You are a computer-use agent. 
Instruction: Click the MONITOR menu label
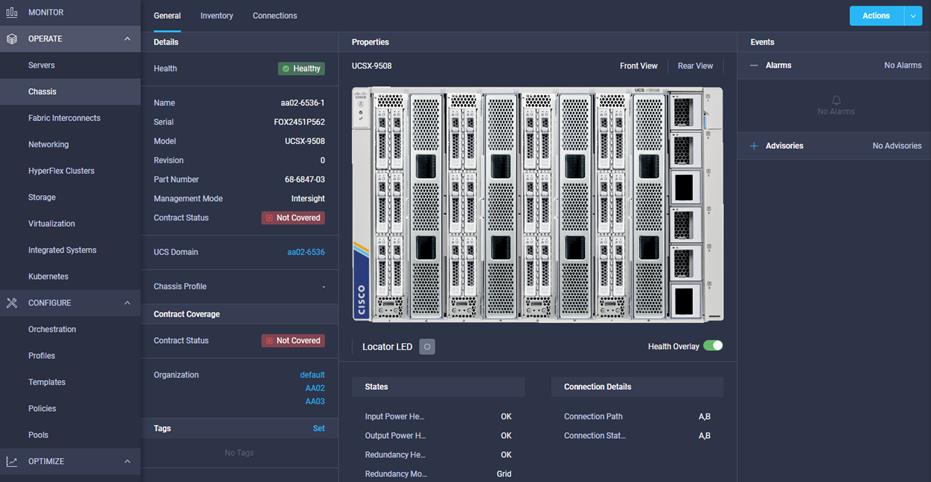(46, 12)
